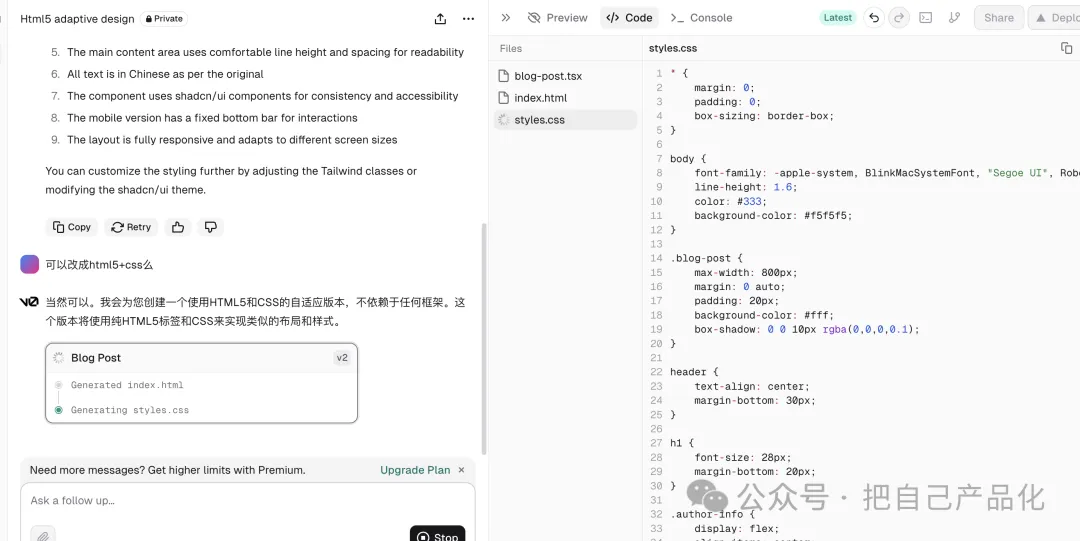Click the 'text-align: center;' code line
Viewport: 1080px width, 541px height.
pyautogui.click(x=752, y=386)
